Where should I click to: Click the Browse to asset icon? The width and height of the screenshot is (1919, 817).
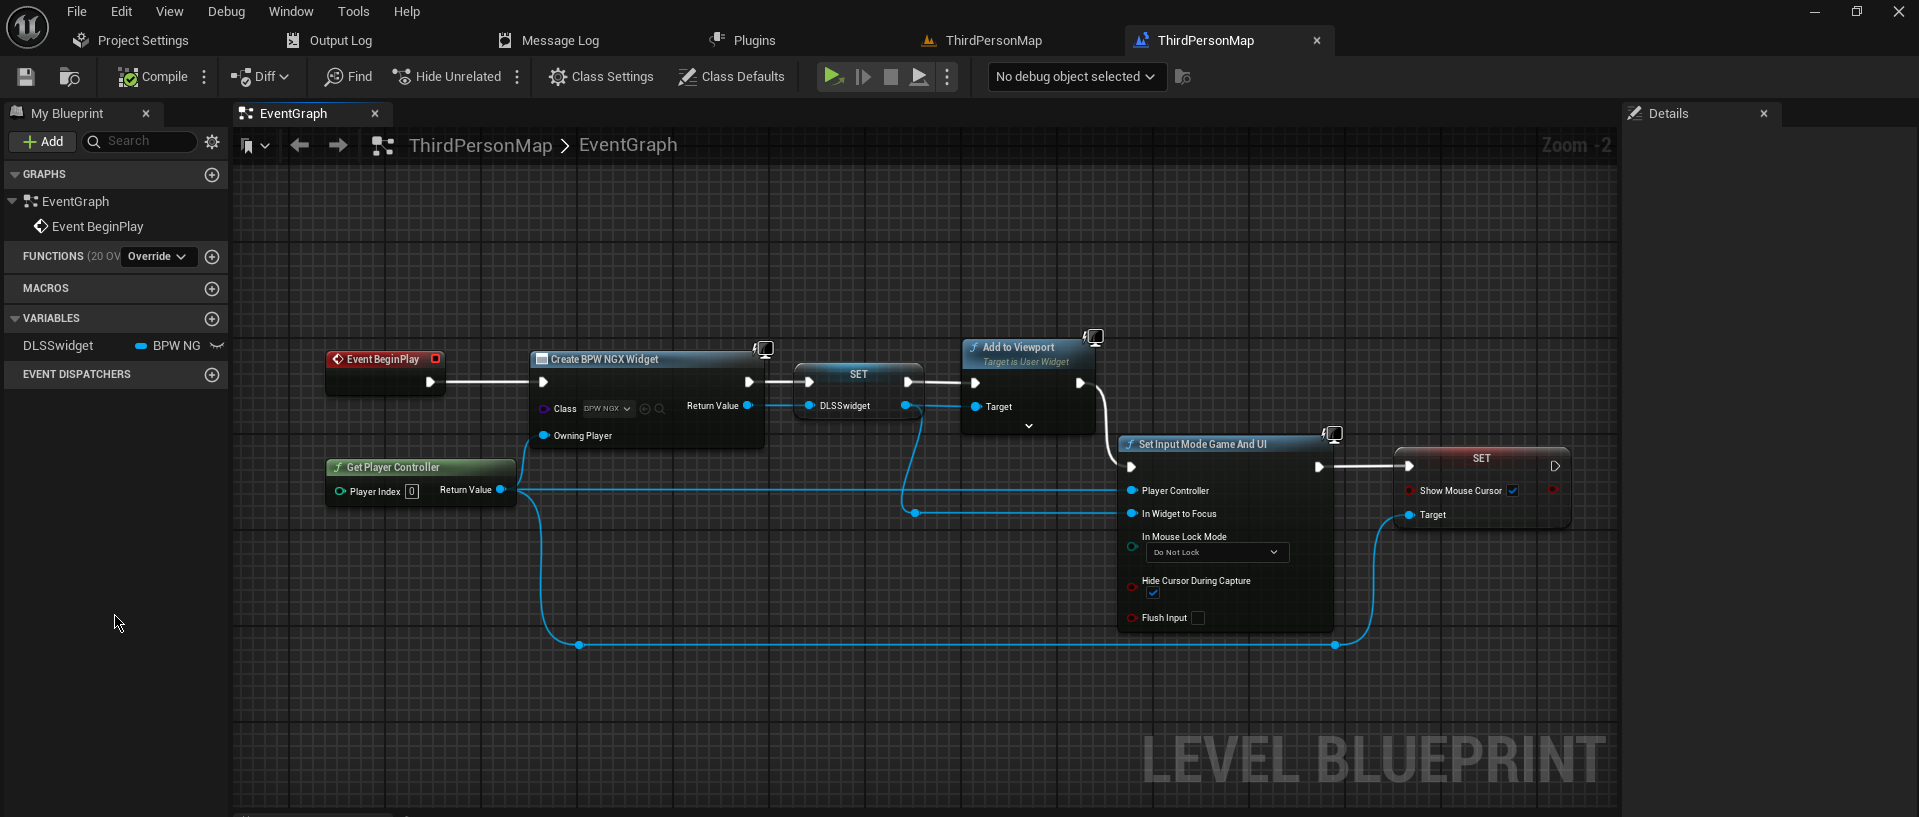[x=69, y=77]
